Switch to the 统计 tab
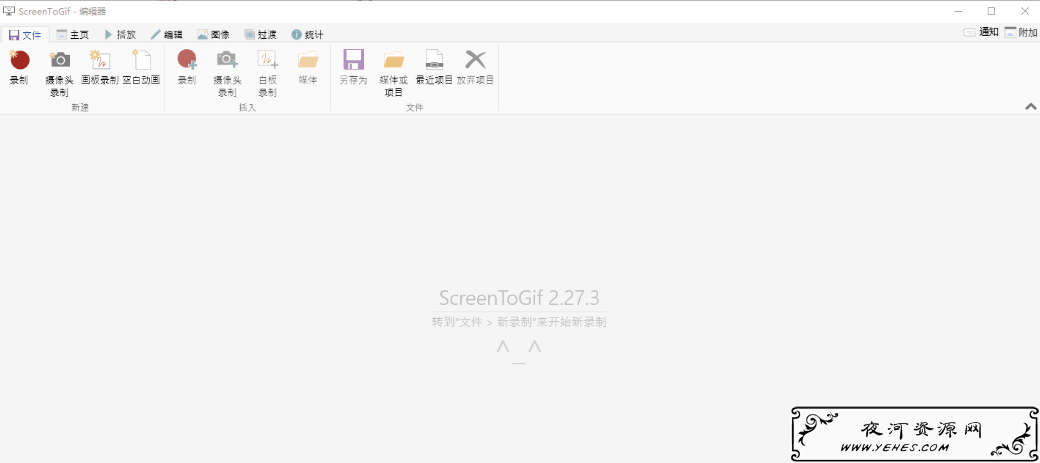 pos(307,34)
